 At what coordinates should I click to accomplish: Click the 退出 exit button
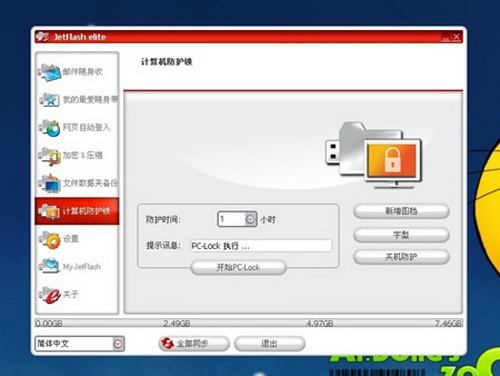pyautogui.click(x=269, y=343)
